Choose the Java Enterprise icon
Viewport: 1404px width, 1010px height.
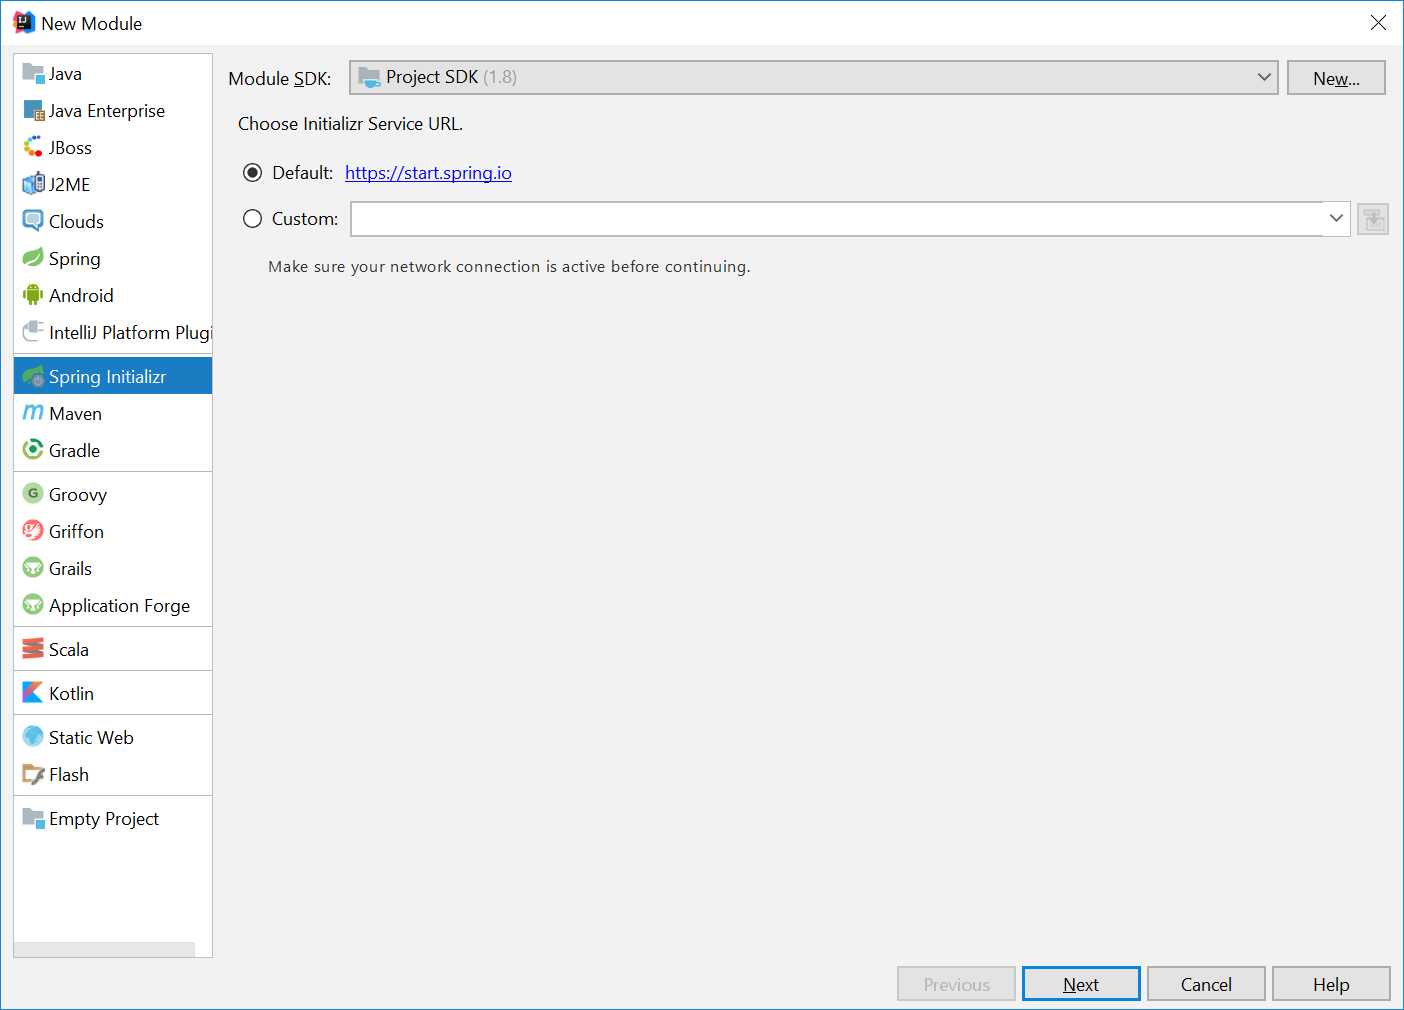point(33,110)
